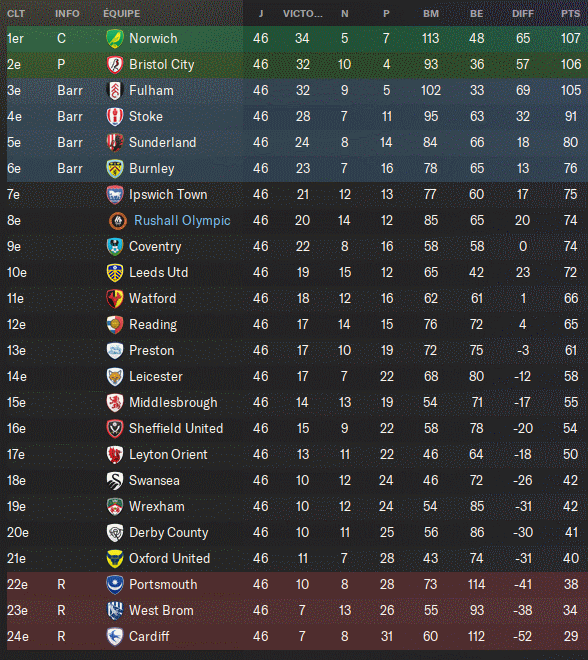Sort by the DIFF column header
The height and width of the screenshot is (660, 588).
(523, 13)
